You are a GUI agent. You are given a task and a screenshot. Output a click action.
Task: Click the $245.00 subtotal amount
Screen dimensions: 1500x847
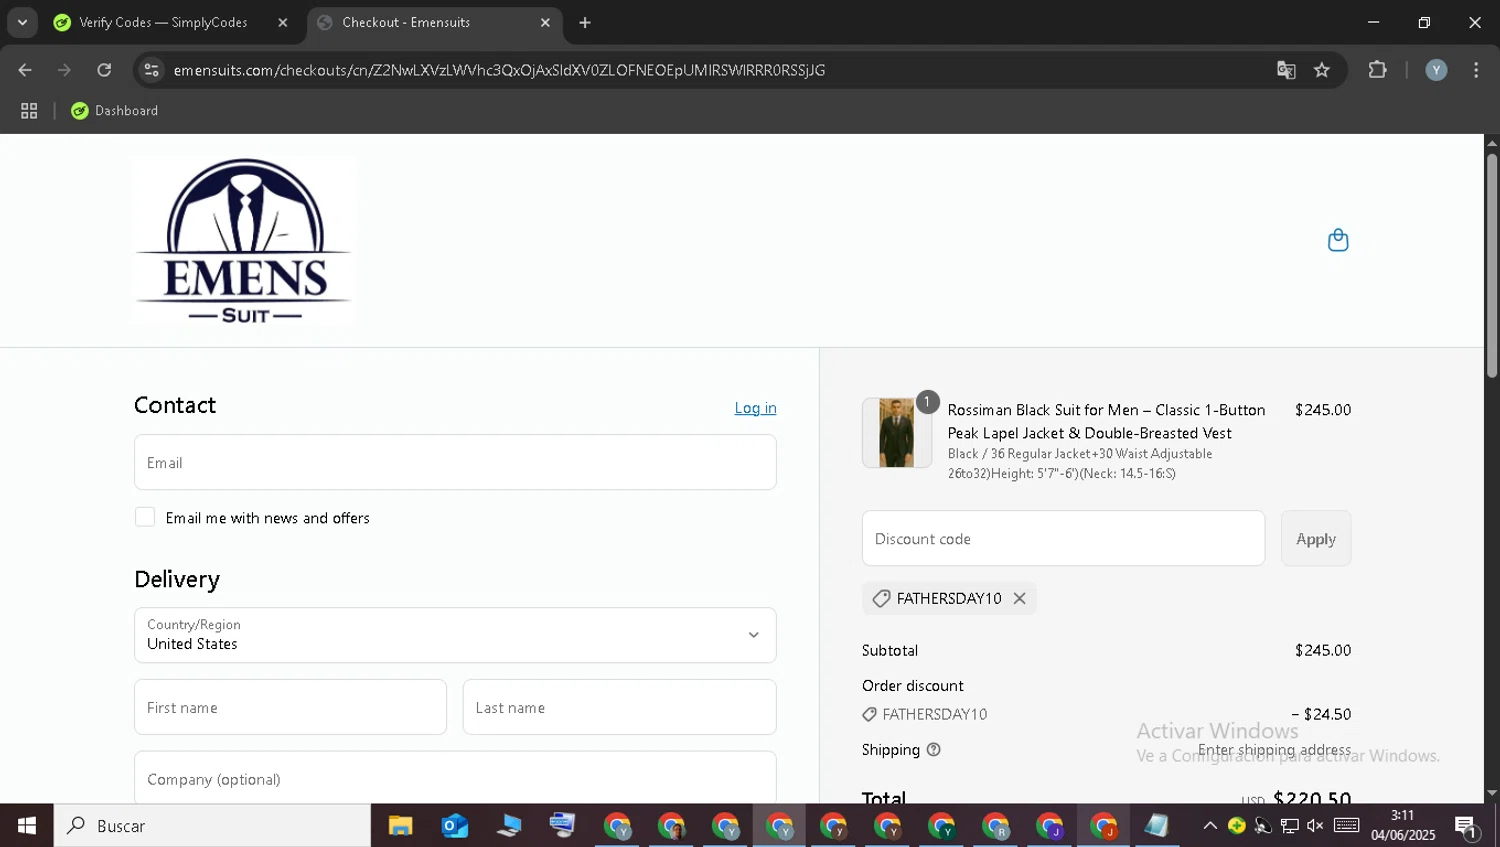[x=1322, y=650]
